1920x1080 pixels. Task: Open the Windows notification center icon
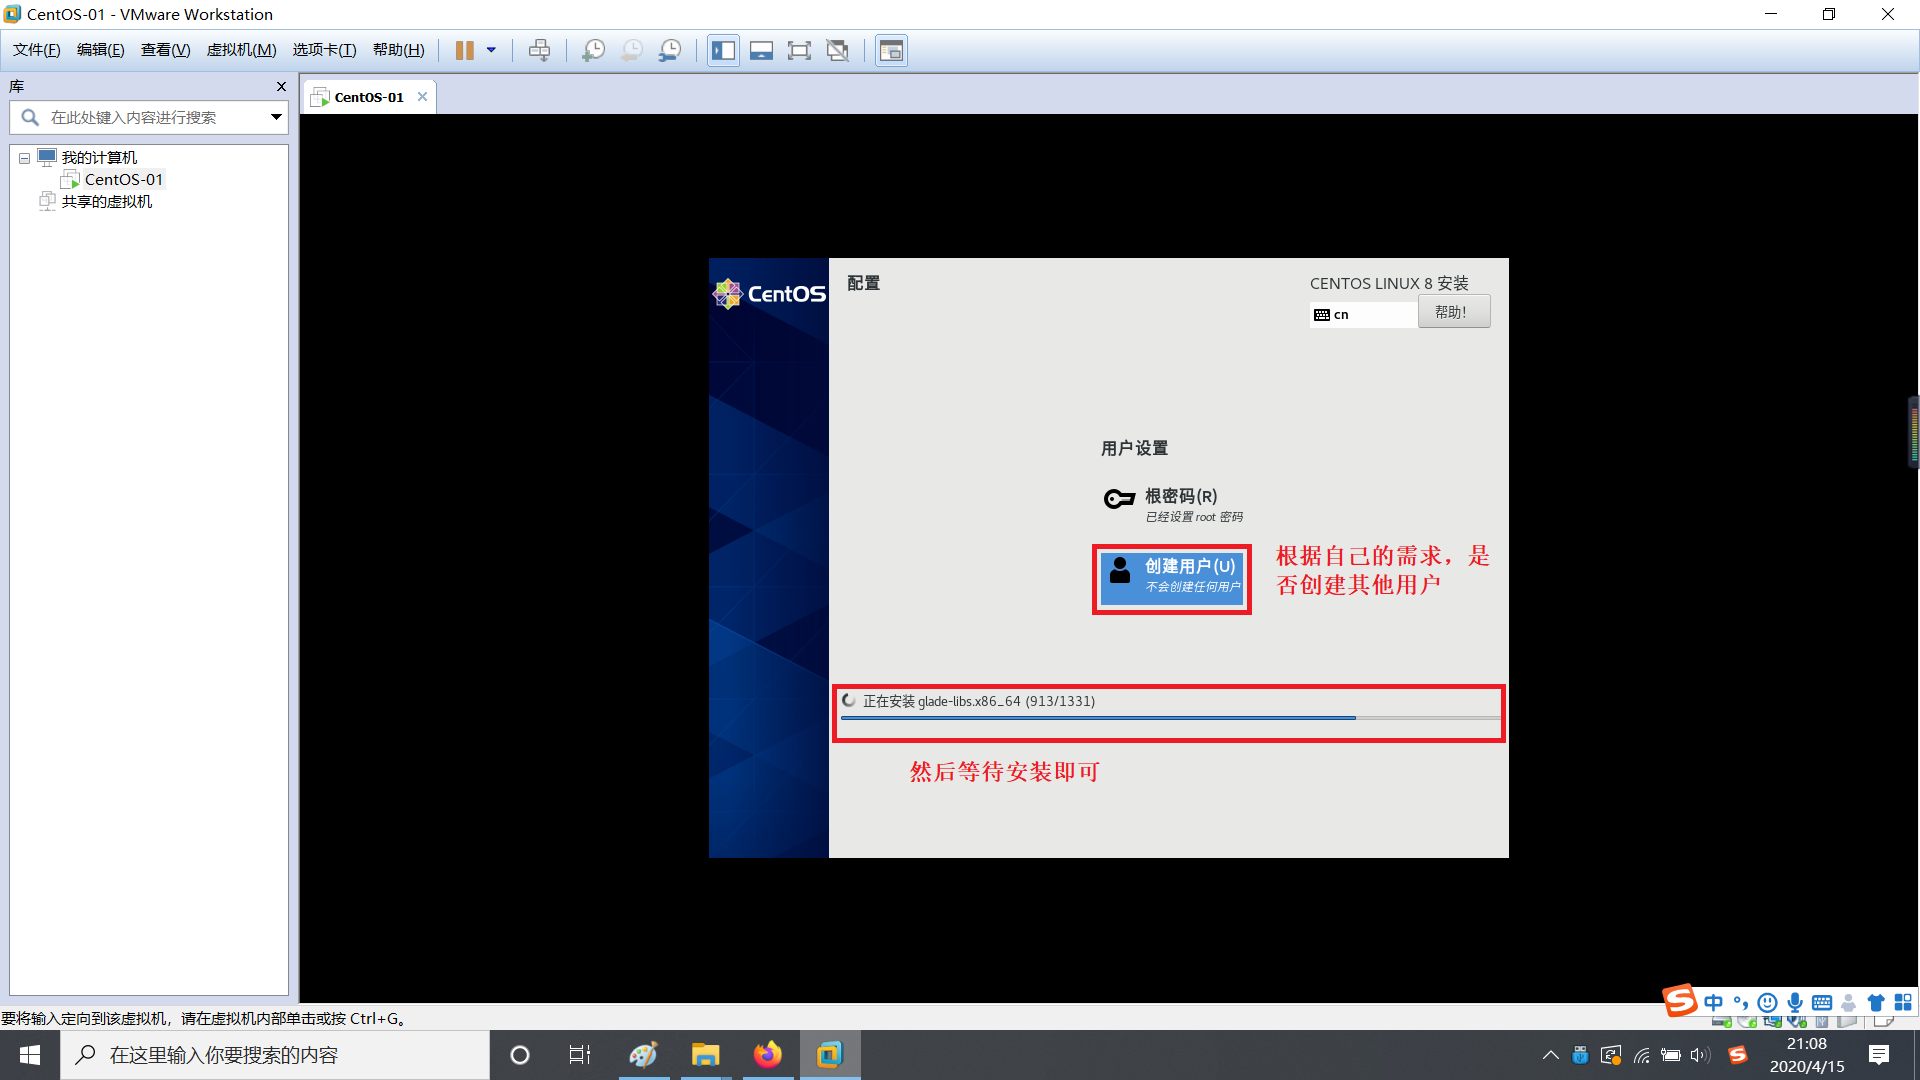pos(1879,1055)
